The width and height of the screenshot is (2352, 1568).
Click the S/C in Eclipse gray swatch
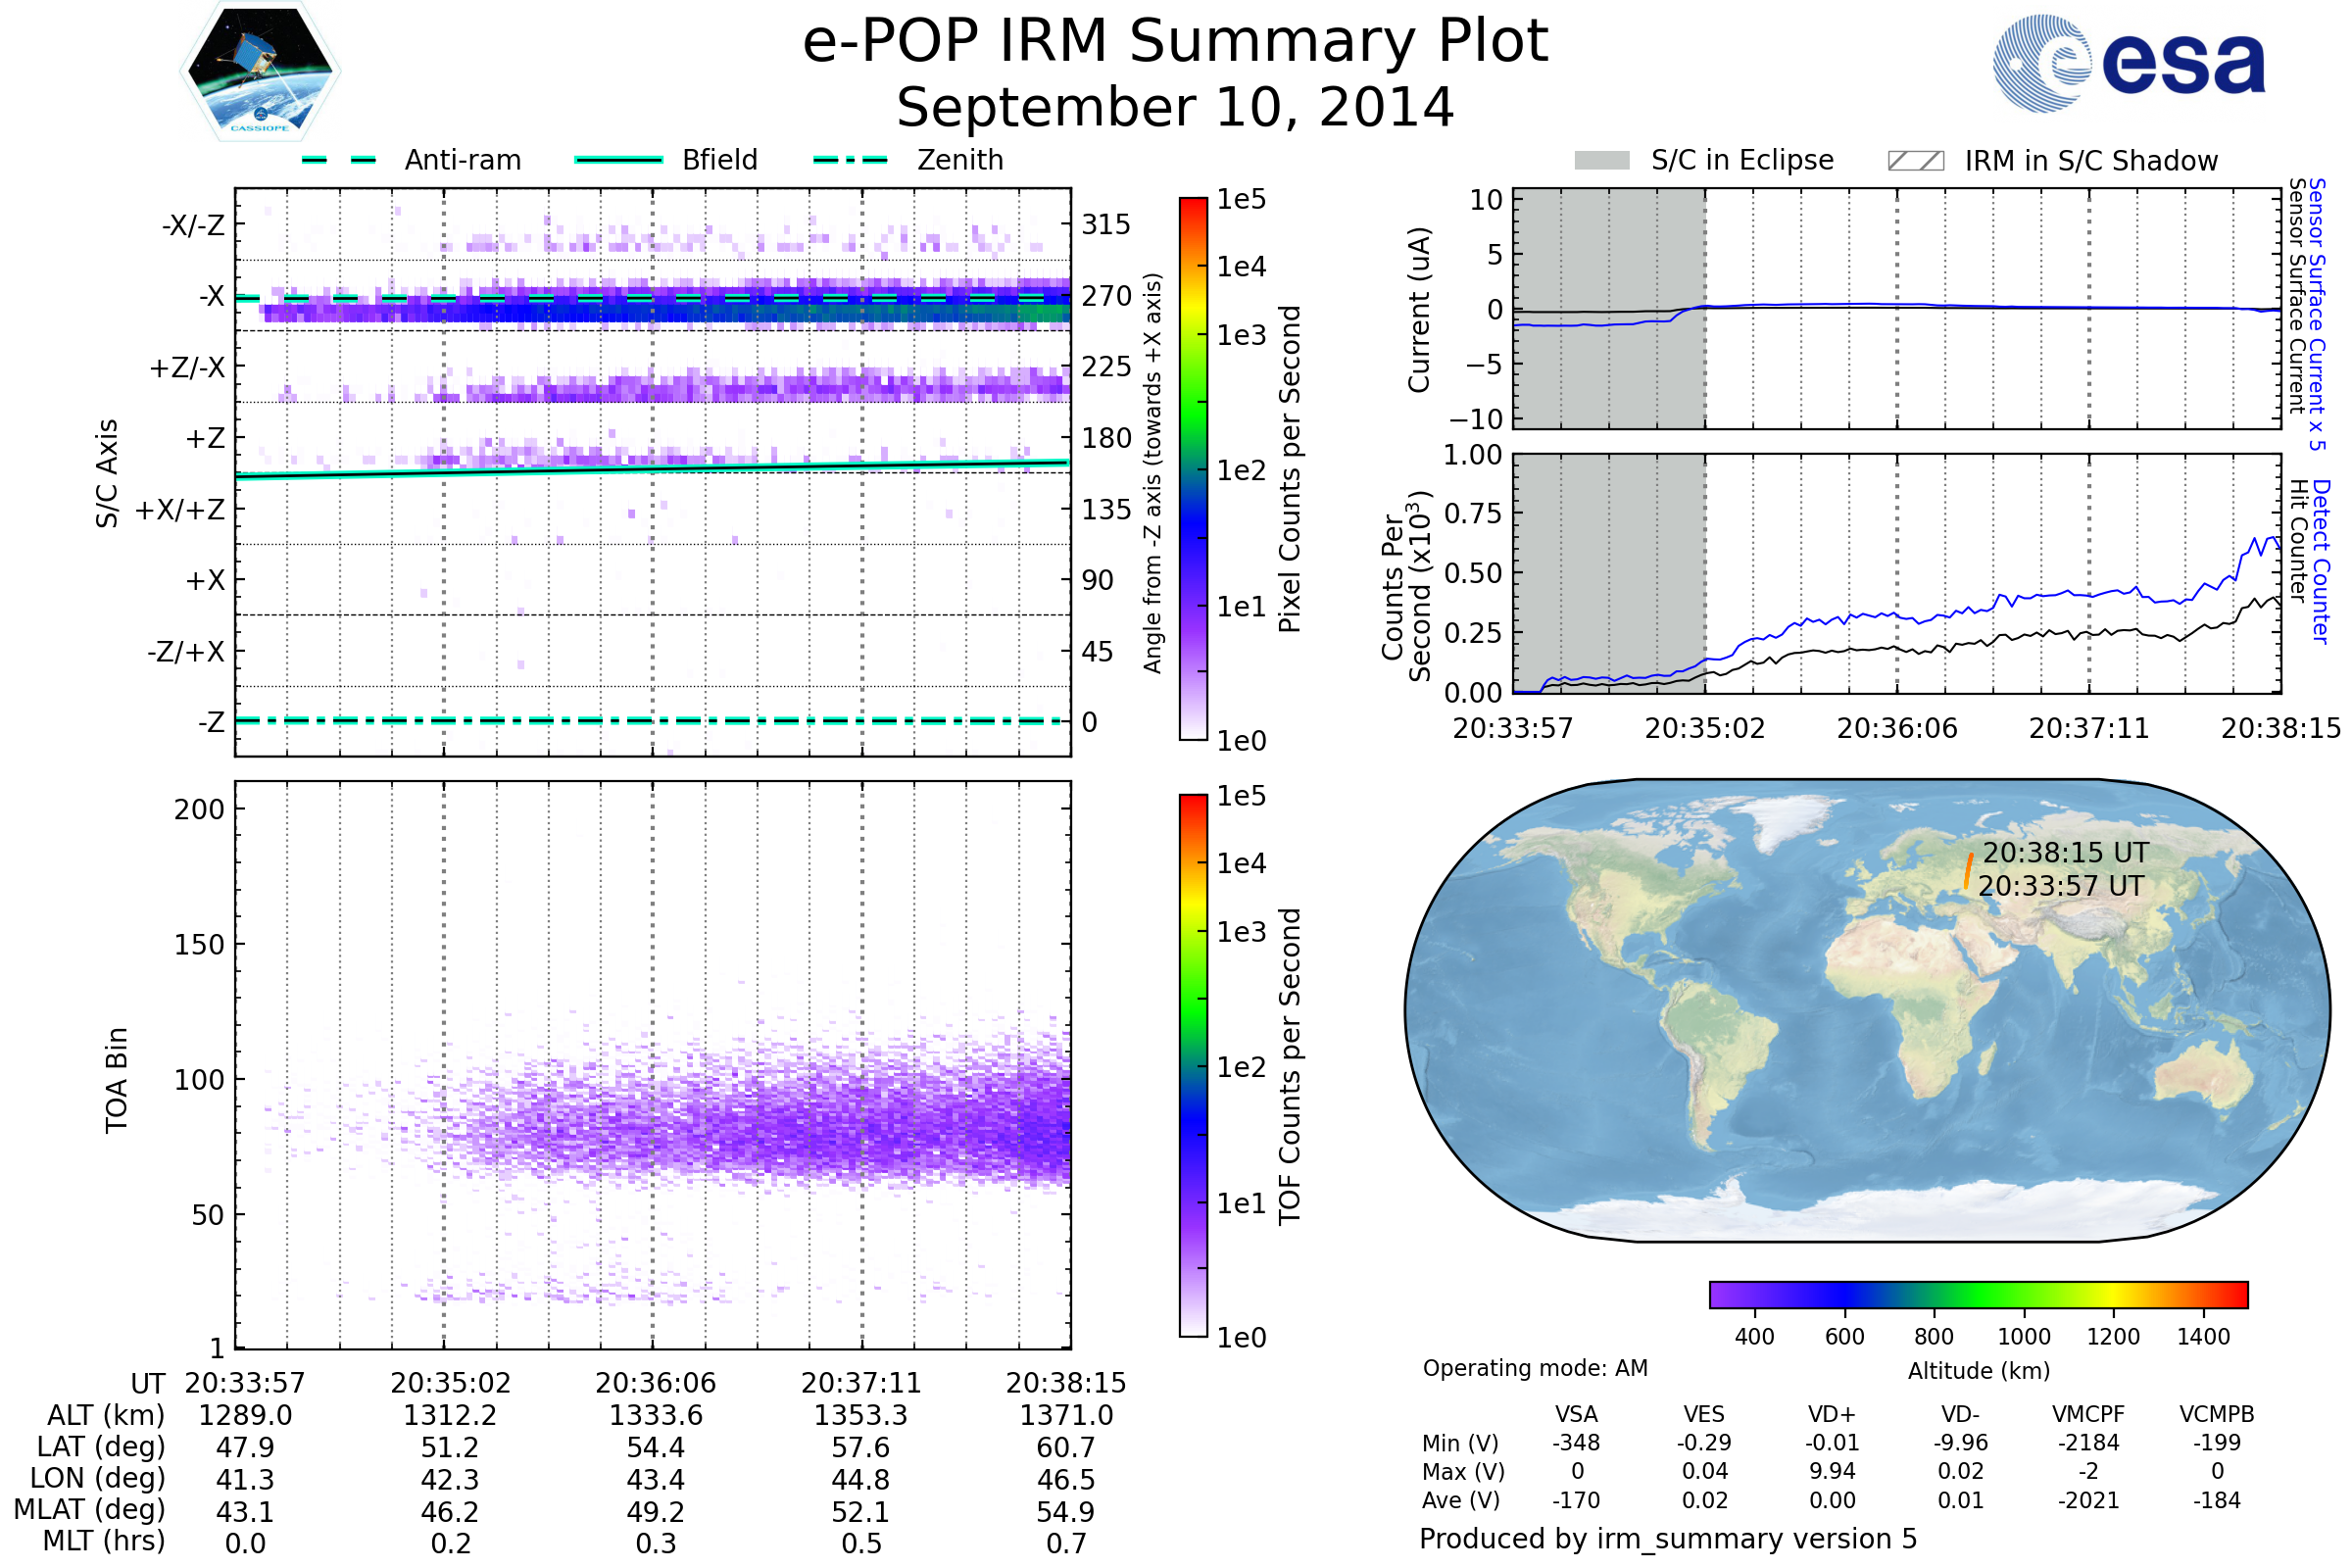click(x=1601, y=161)
